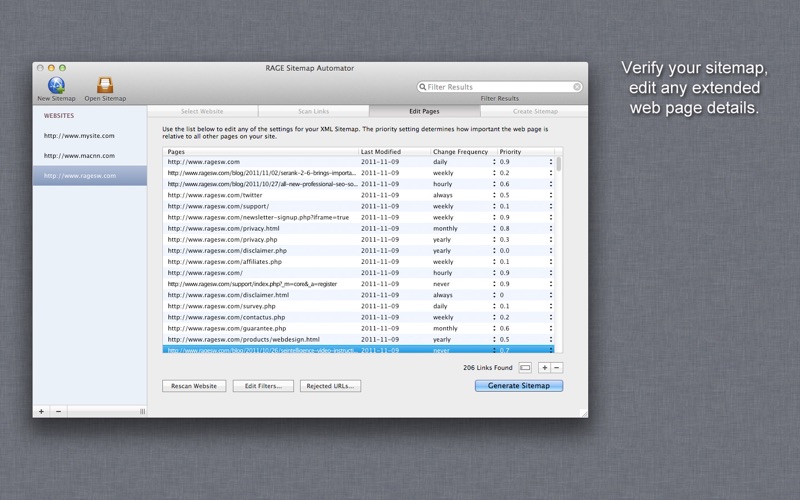Open change frequency dropdown for /twitter row

click(x=494, y=195)
